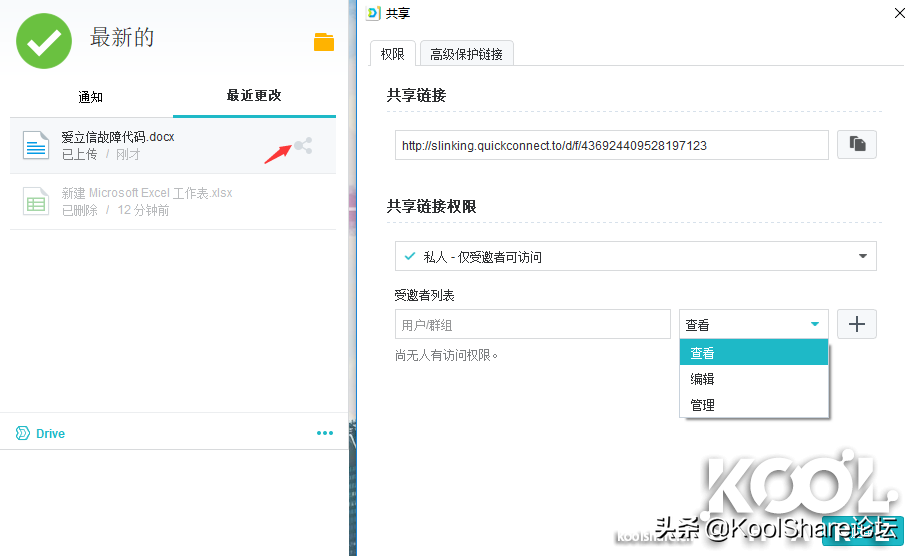This screenshot has height=556, width=914.
Task: Open the three-dots more options menu
Action: point(325,433)
